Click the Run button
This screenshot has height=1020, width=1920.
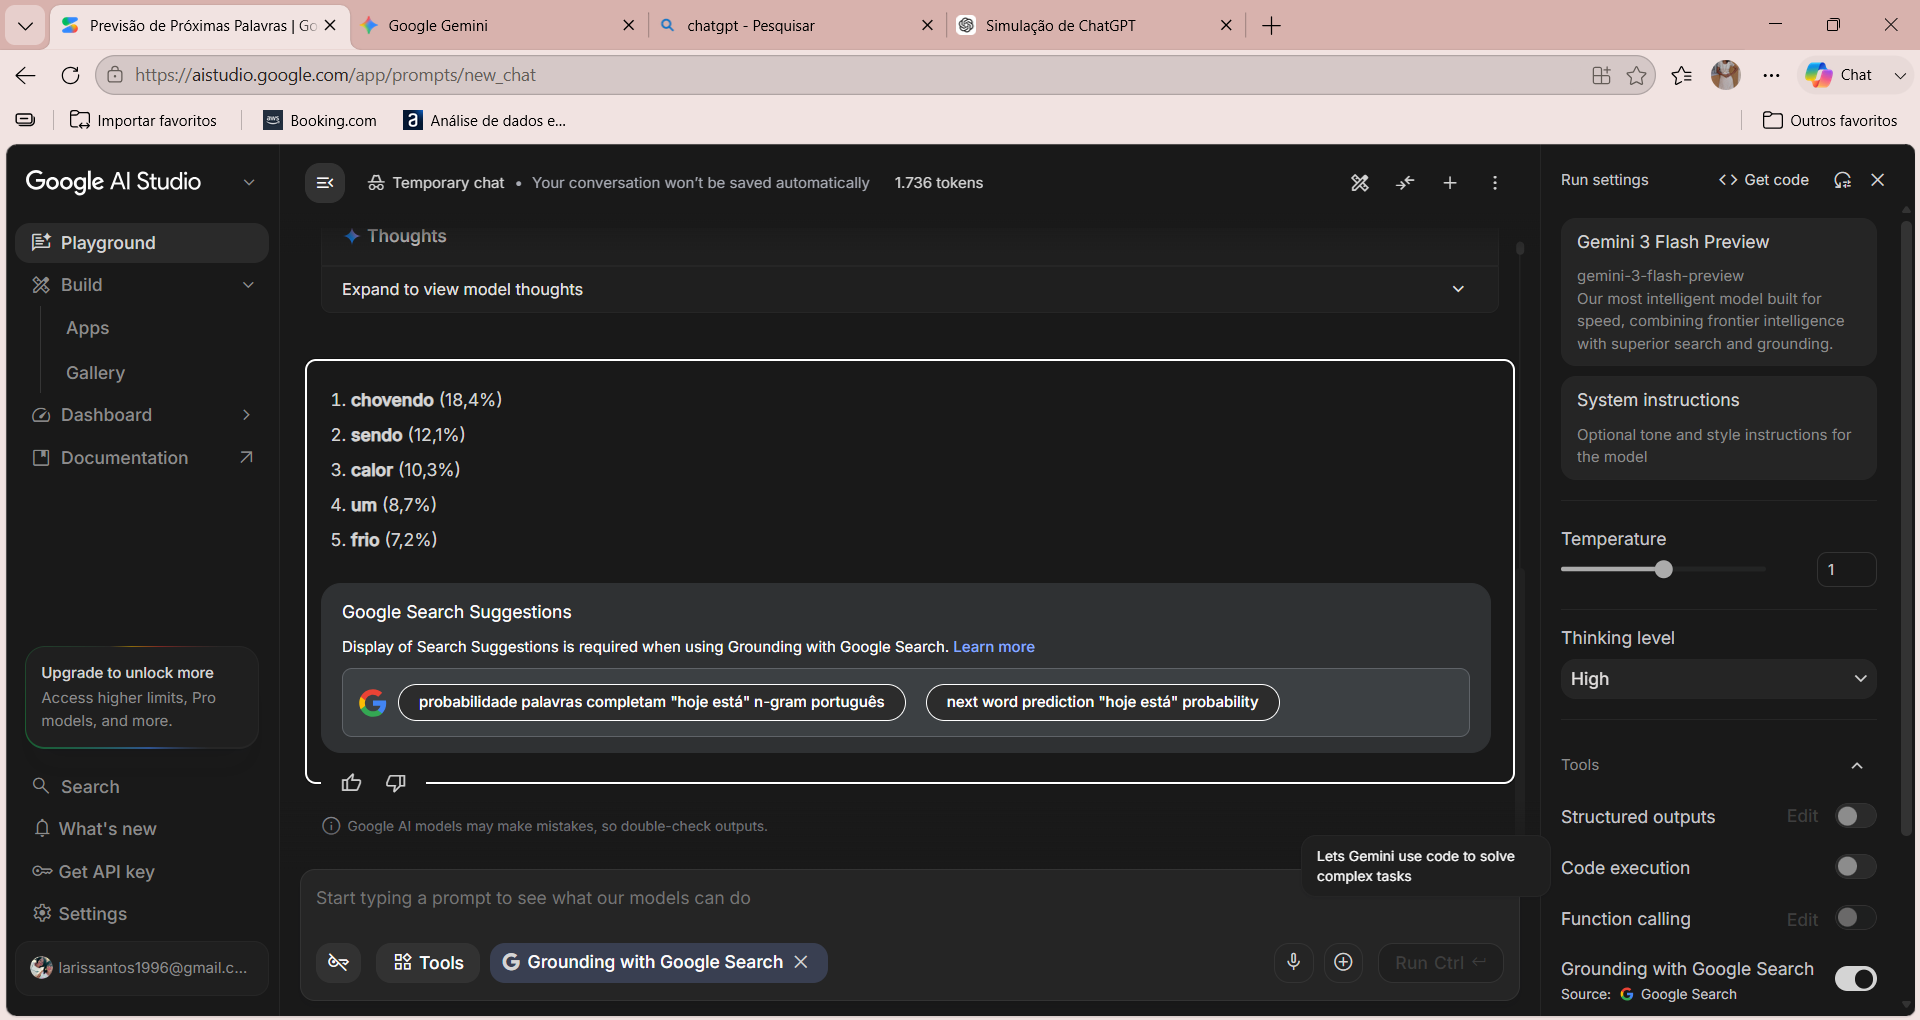coord(1440,962)
